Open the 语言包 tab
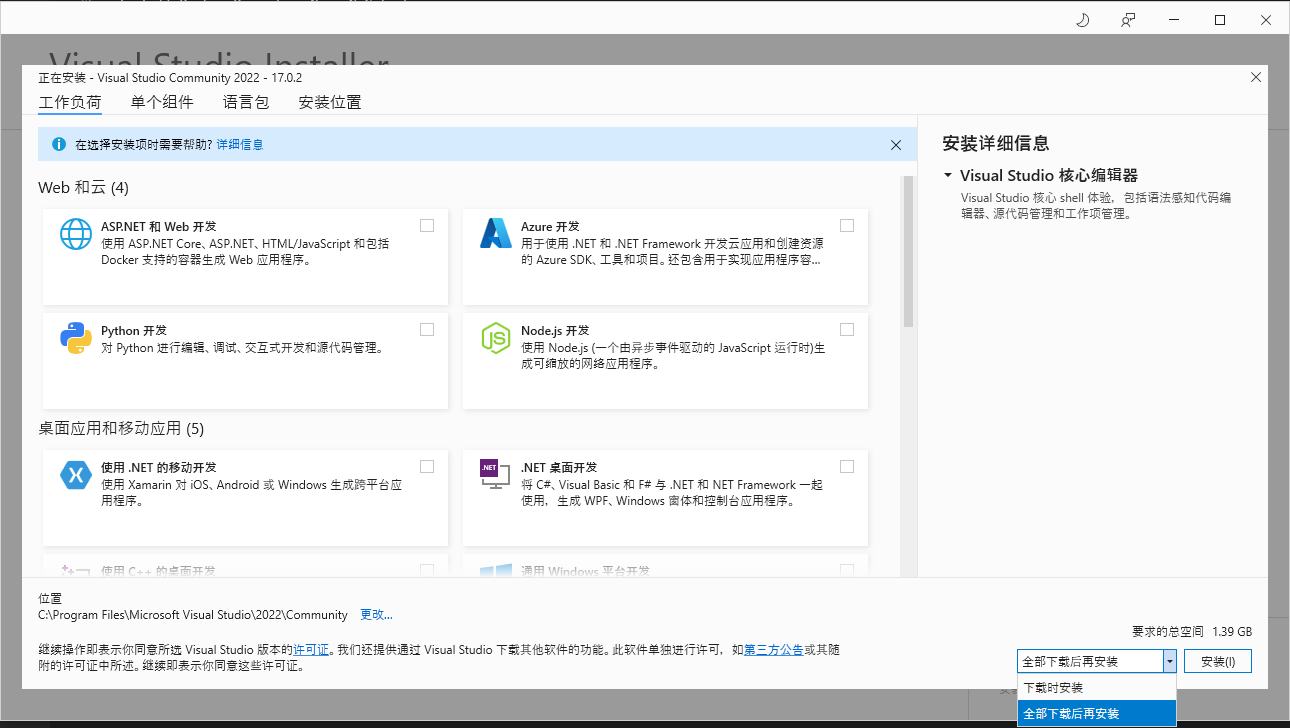The image size is (1290, 728). [246, 102]
